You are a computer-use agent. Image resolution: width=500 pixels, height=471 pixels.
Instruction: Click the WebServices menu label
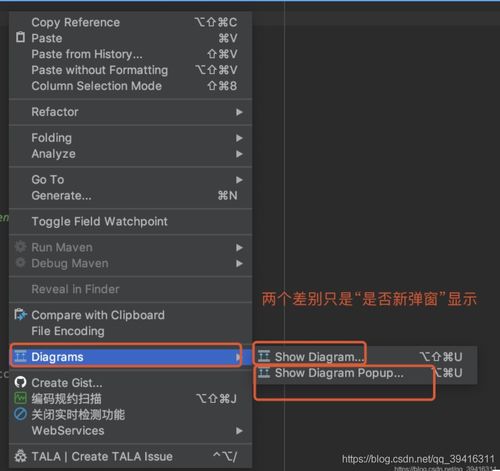click(68, 430)
